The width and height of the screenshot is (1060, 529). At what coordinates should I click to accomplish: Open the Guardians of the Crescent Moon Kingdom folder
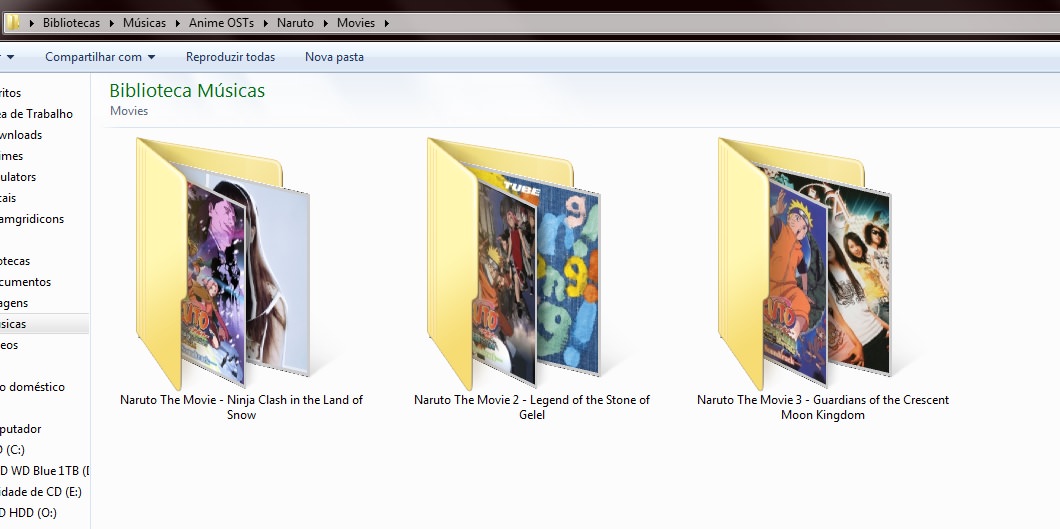804,263
